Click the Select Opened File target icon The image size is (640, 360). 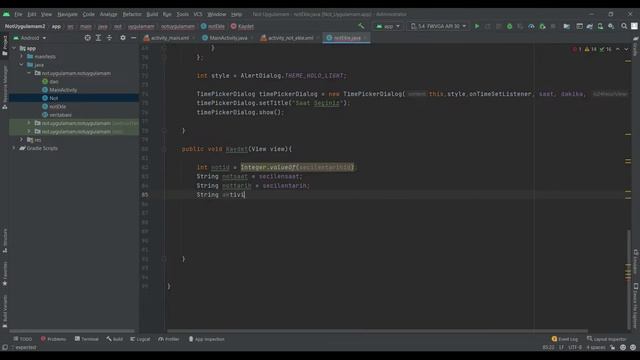pyautogui.click(x=87, y=38)
